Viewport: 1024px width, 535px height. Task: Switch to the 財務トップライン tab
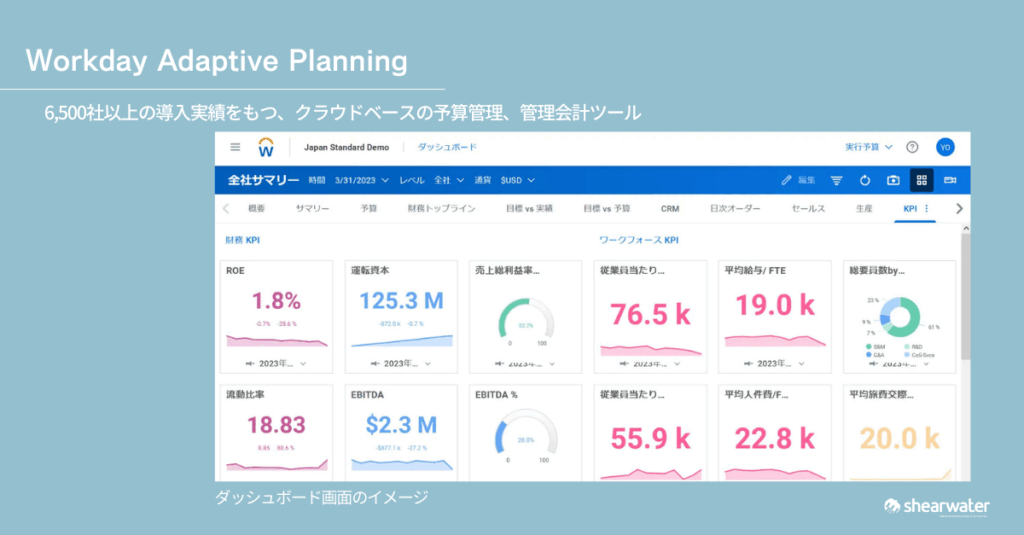point(441,208)
